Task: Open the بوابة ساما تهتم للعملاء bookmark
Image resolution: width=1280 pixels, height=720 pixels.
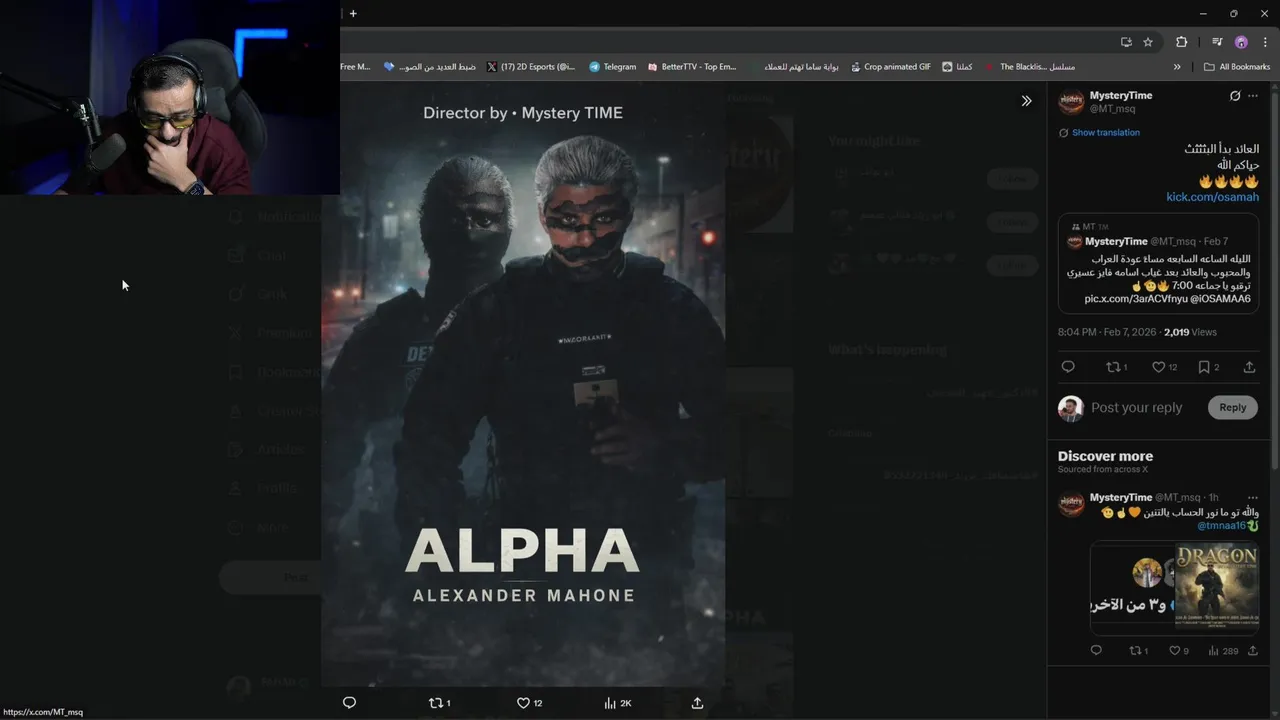Action: [794, 67]
